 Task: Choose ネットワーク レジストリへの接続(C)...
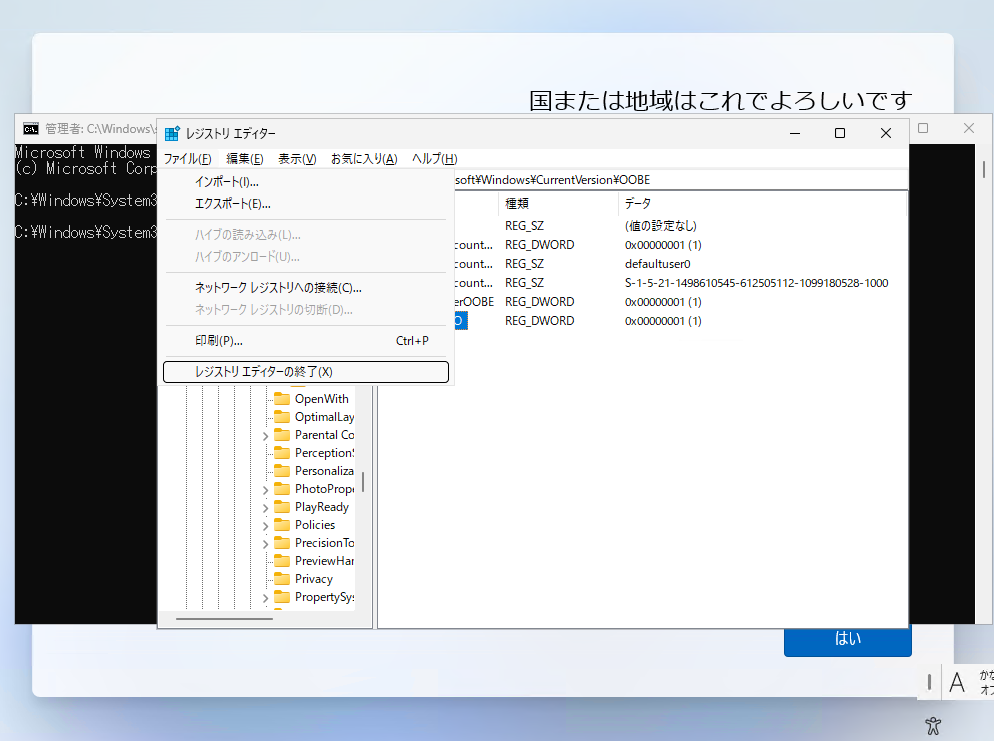pyautogui.click(x=306, y=288)
